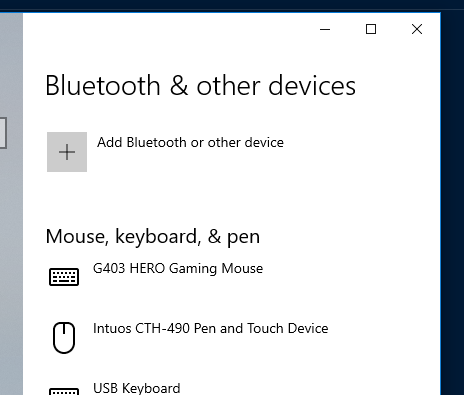The height and width of the screenshot is (395, 464).
Task: Click the dark desktop area beside window
Action: [453, 200]
